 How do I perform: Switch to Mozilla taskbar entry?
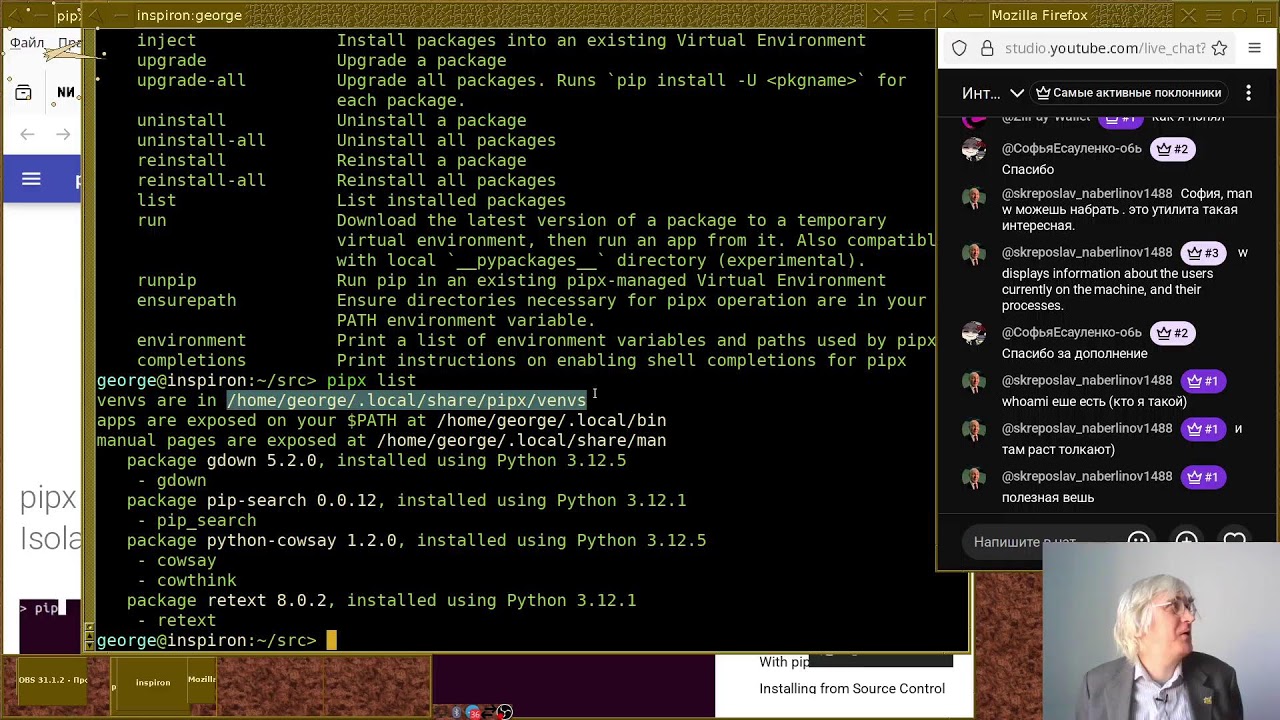201,680
